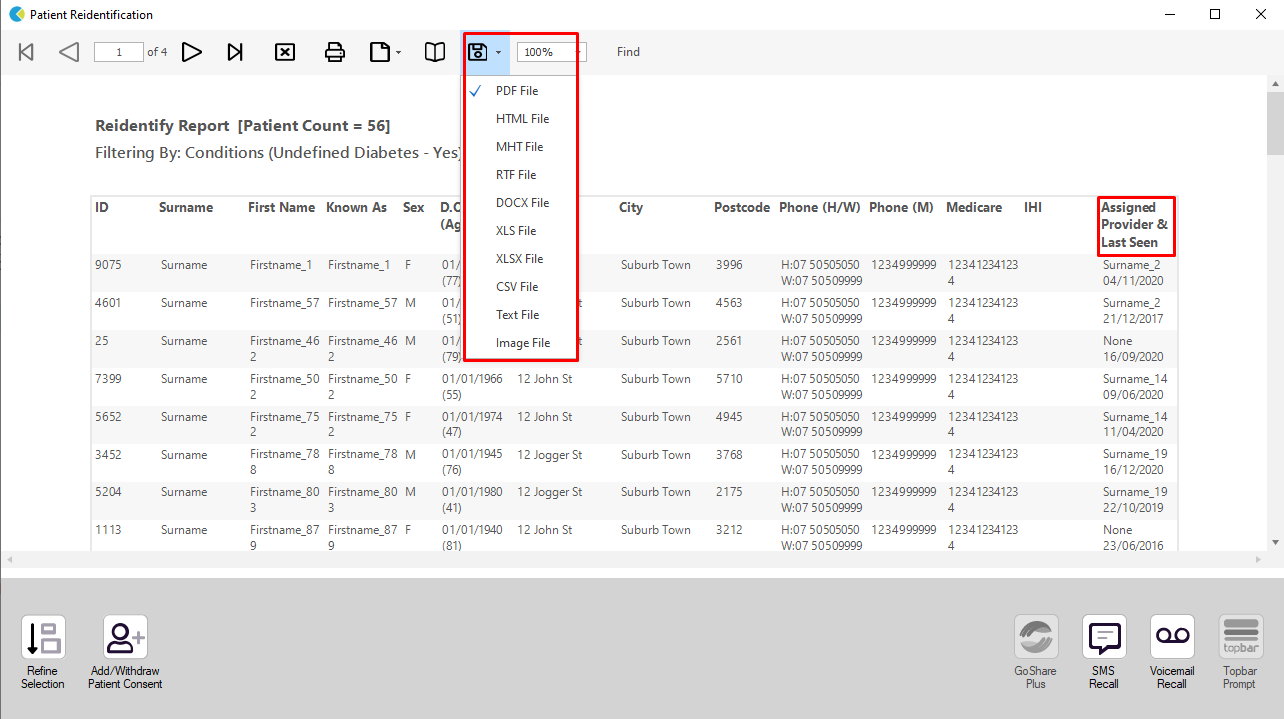The image size is (1284, 719).
Task: Start an SMS Recall
Action: click(1105, 653)
